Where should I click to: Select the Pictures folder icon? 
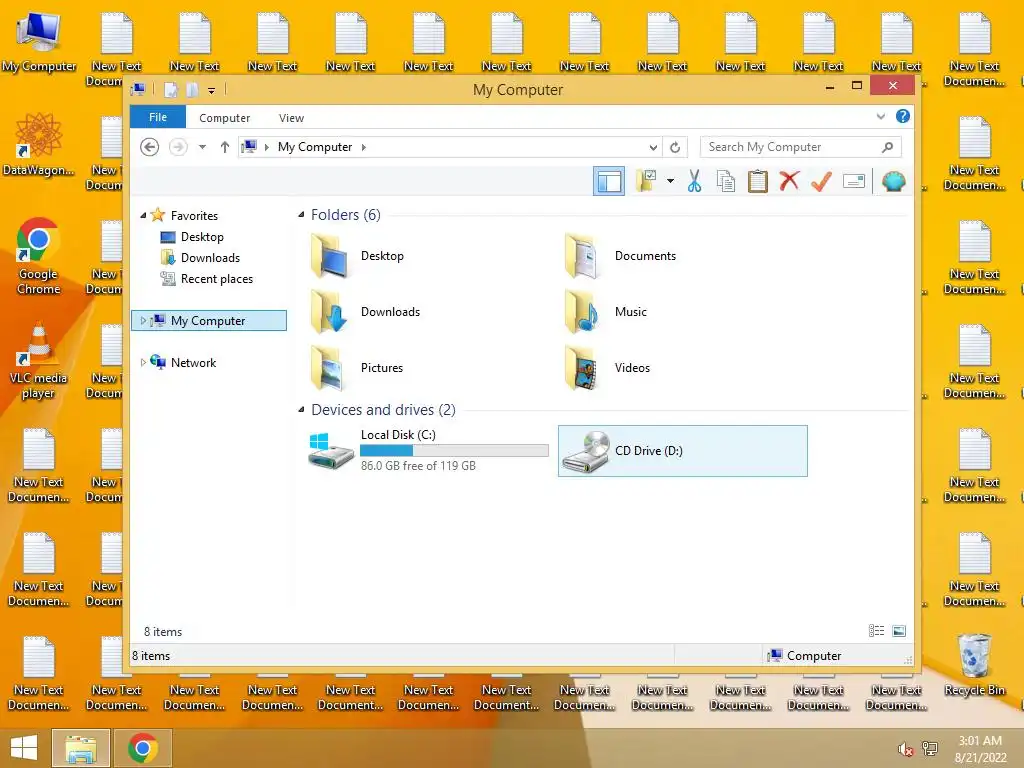point(329,368)
